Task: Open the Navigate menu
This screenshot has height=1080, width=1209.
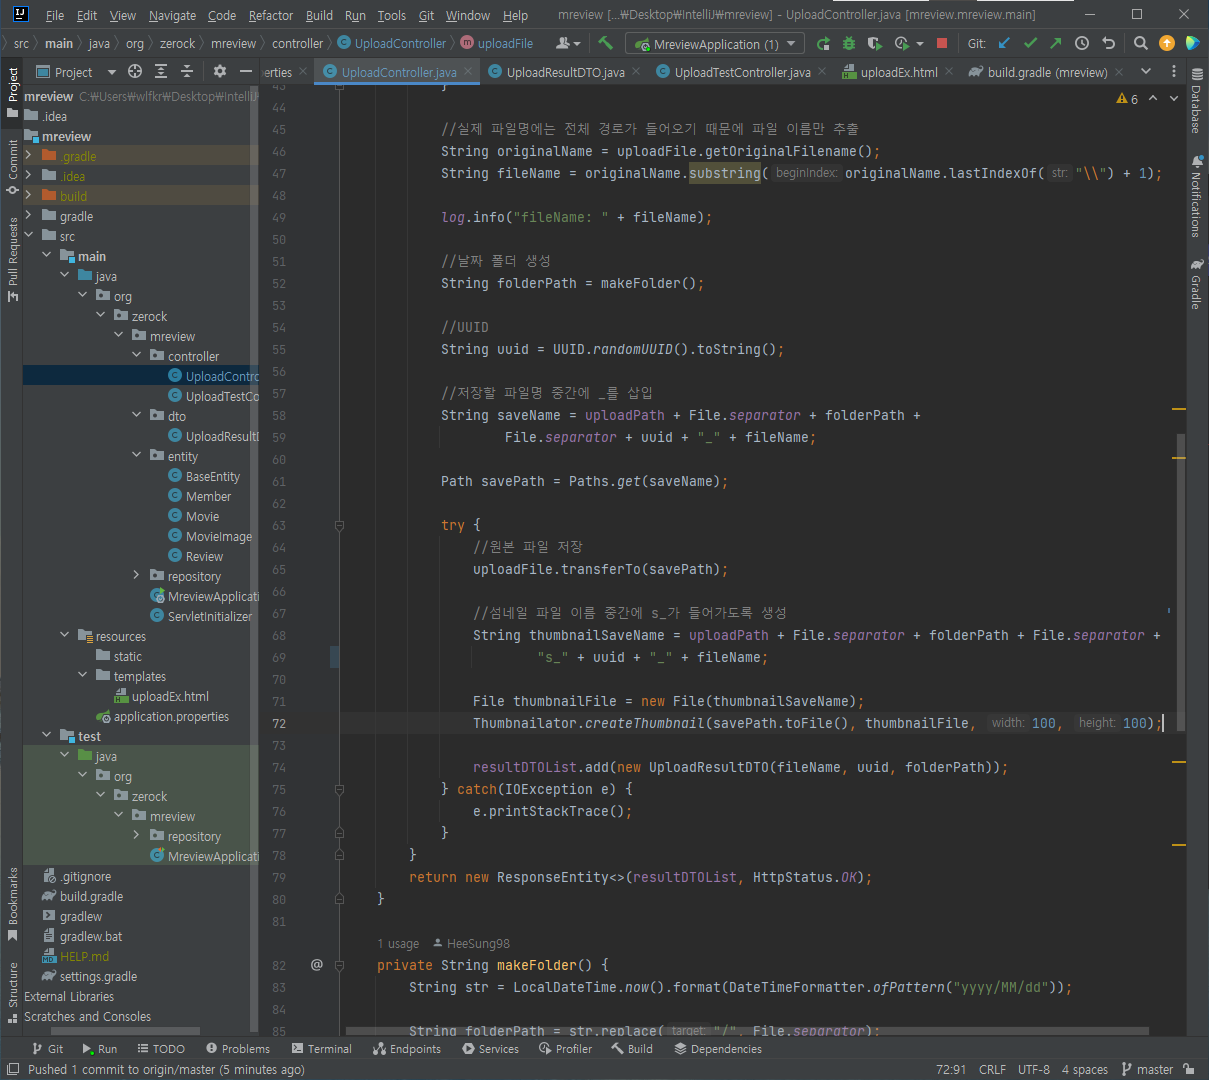Action: [172, 15]
